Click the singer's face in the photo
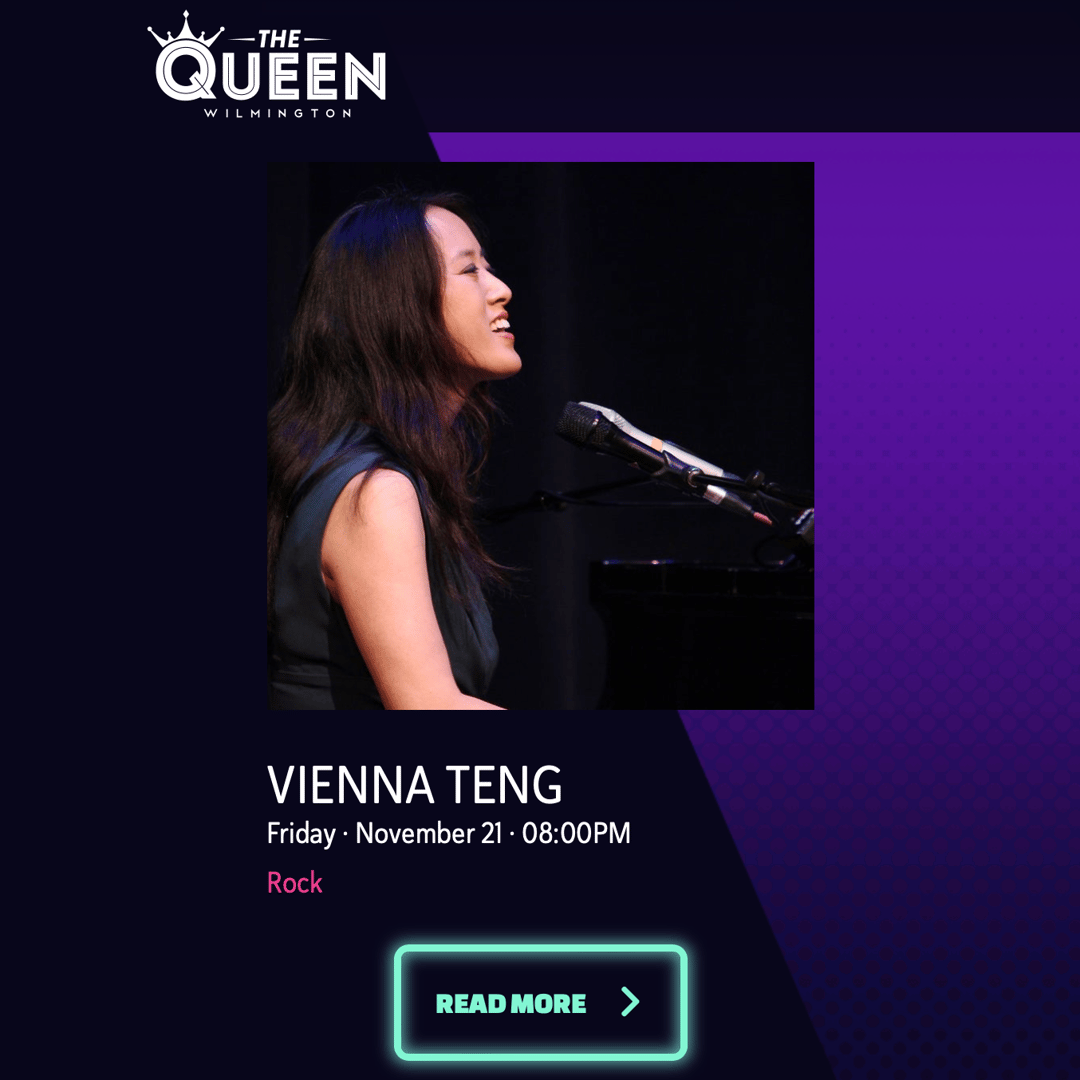The height and width of the screenshot is (1080, 1080). pyautogui.click(x=475, y=303)
